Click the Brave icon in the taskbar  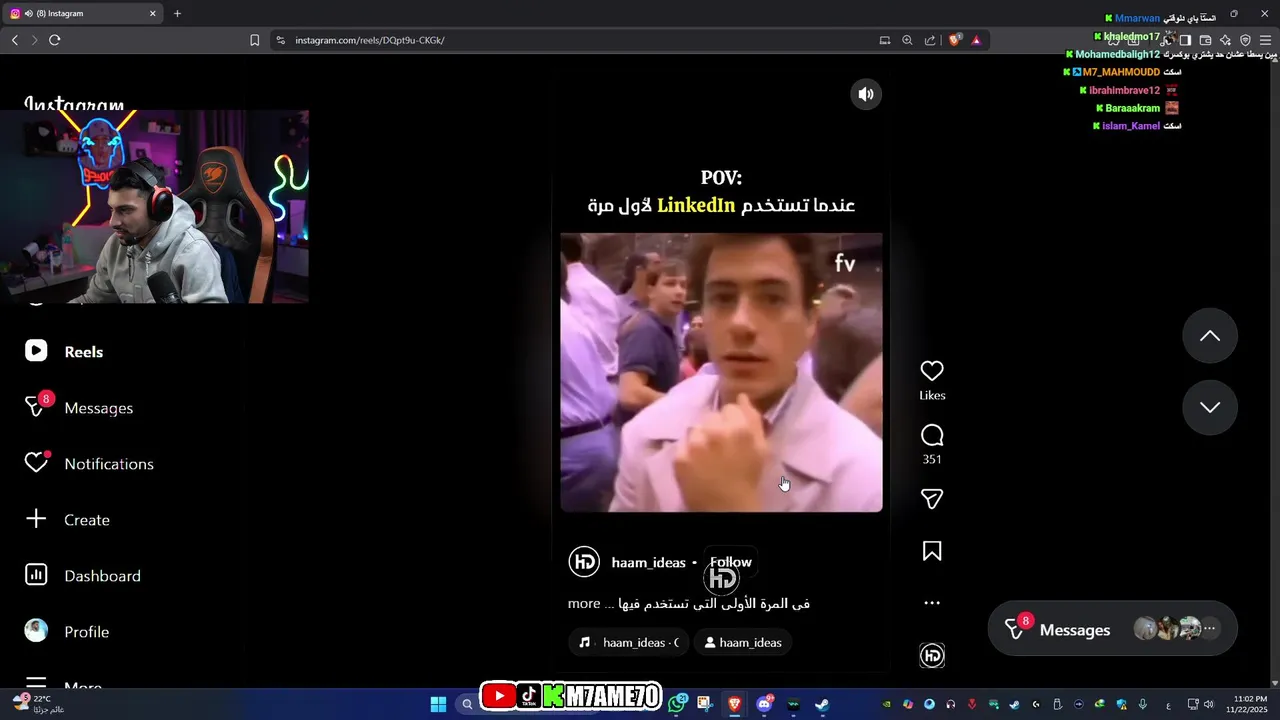[735, 704]
